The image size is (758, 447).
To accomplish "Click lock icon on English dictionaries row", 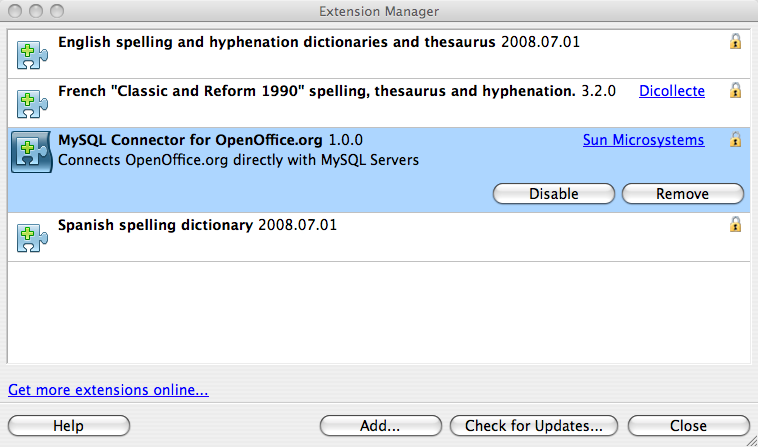I will (735, 42).
